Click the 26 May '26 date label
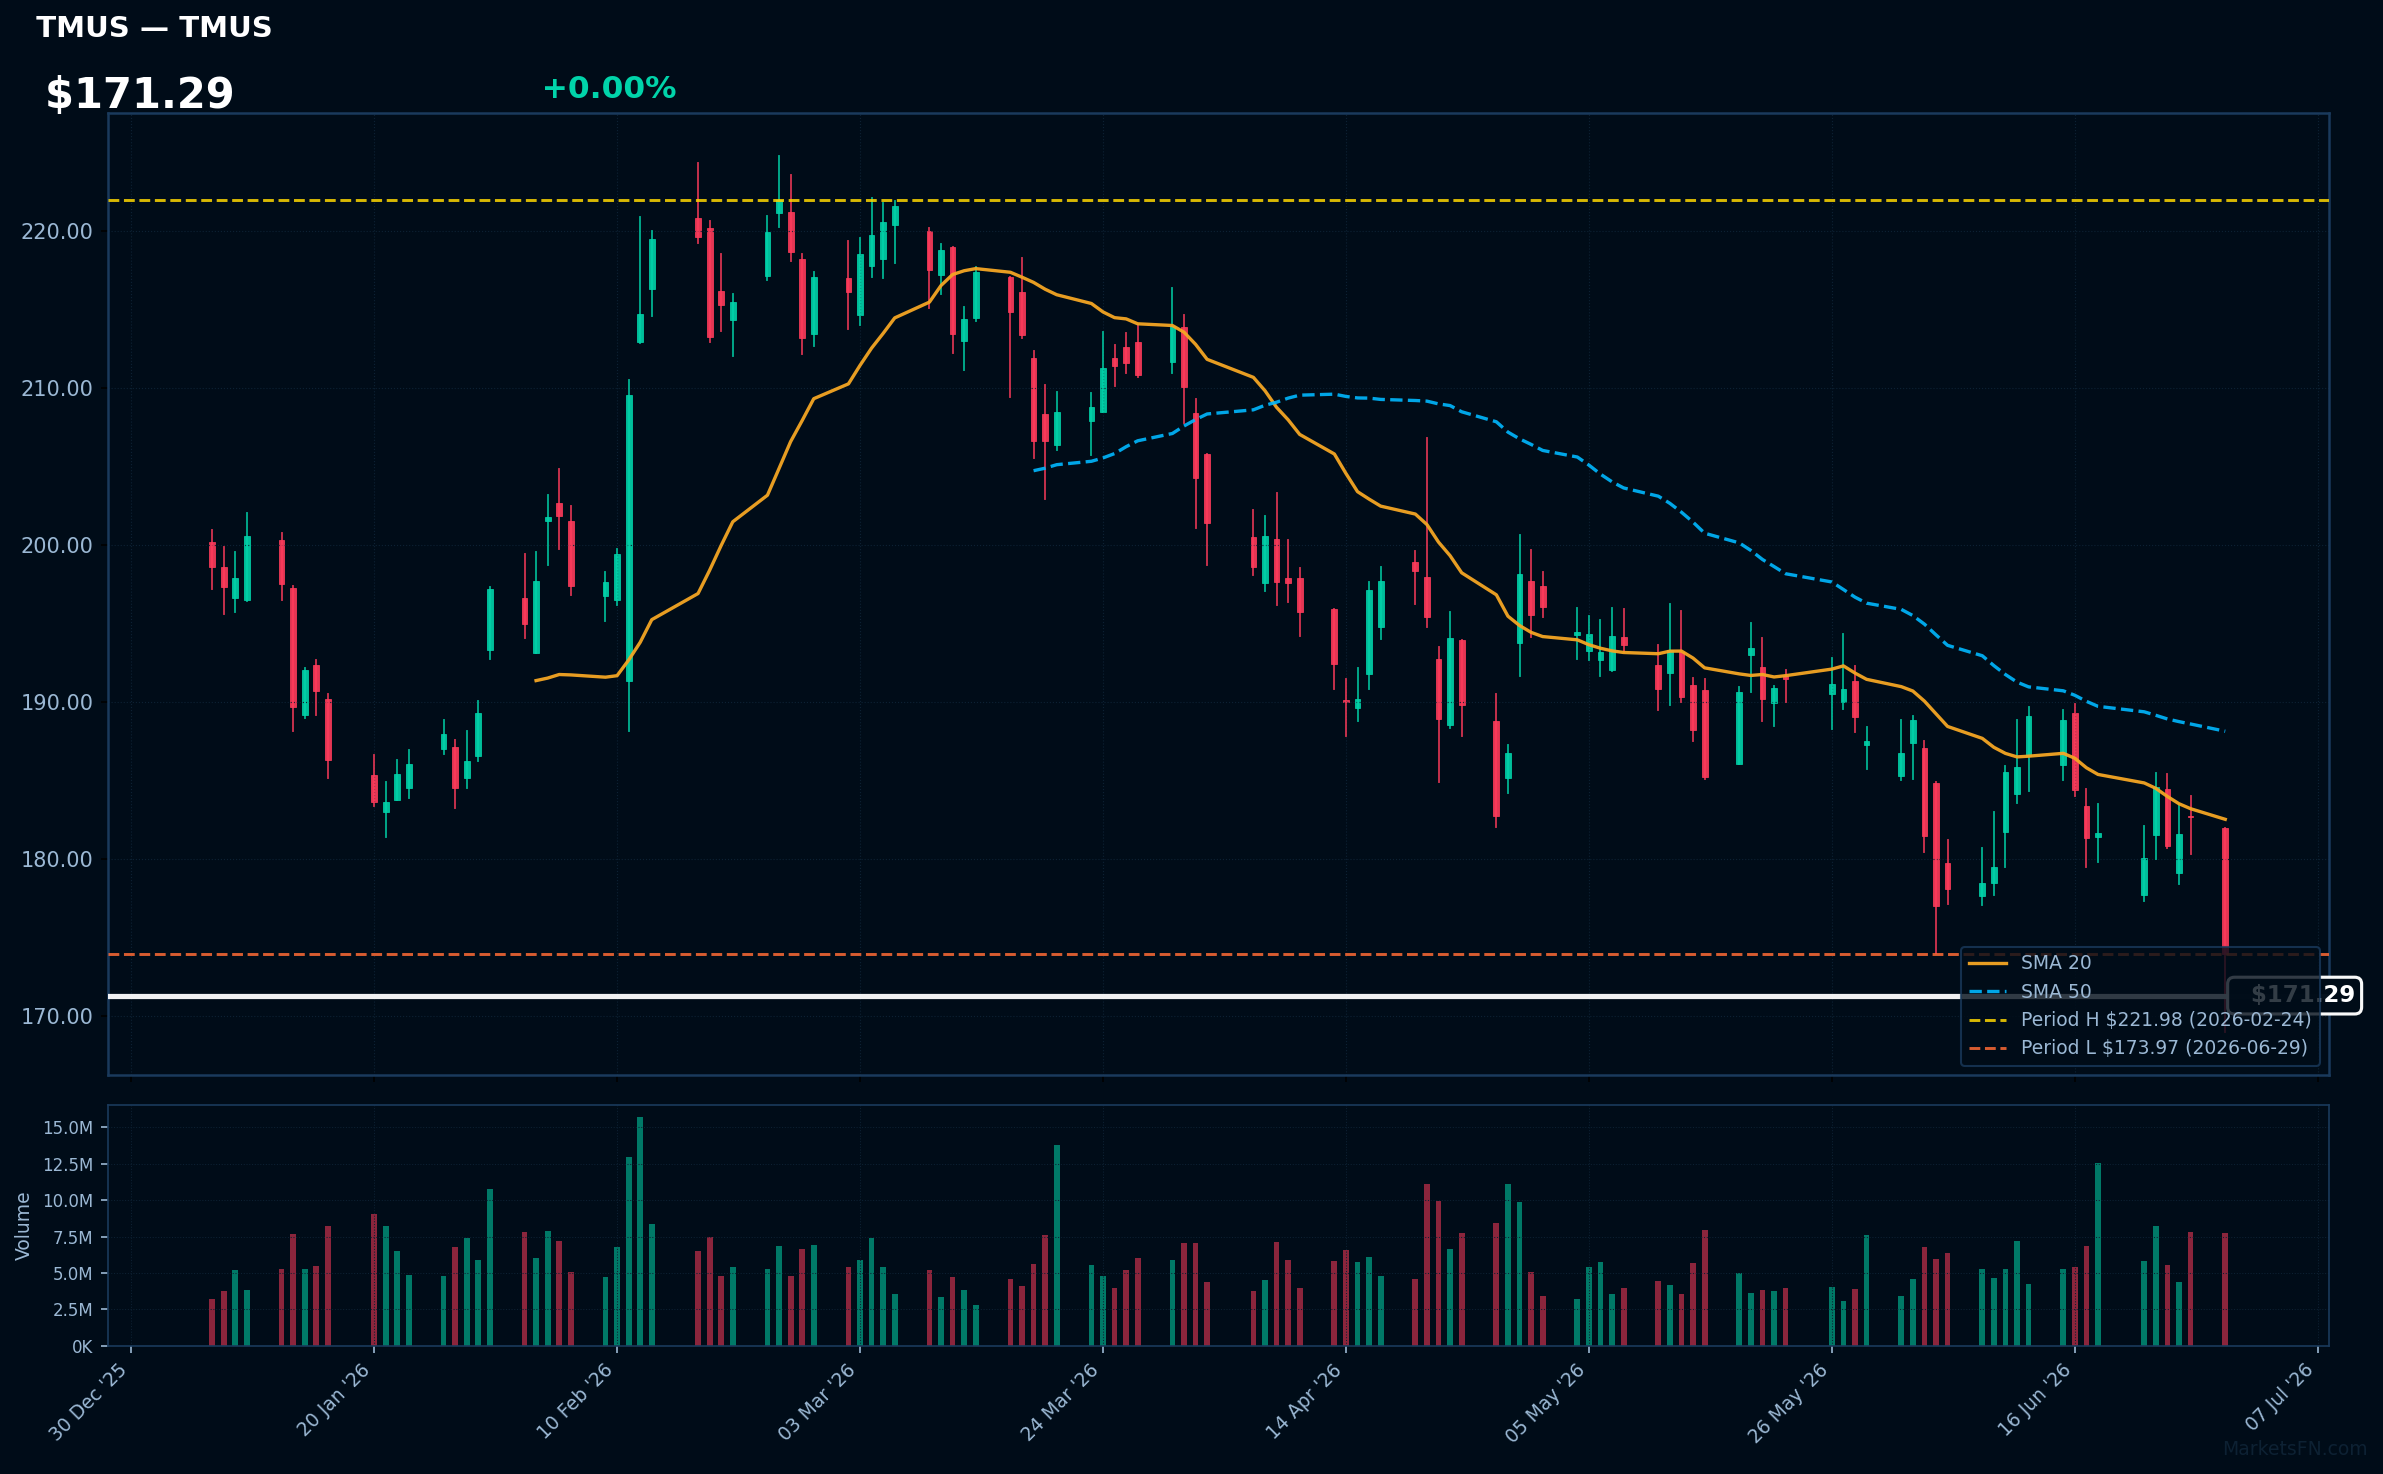Image resolution: width=2383 pixels, height=1474 pixels. pos(1789,1401)
